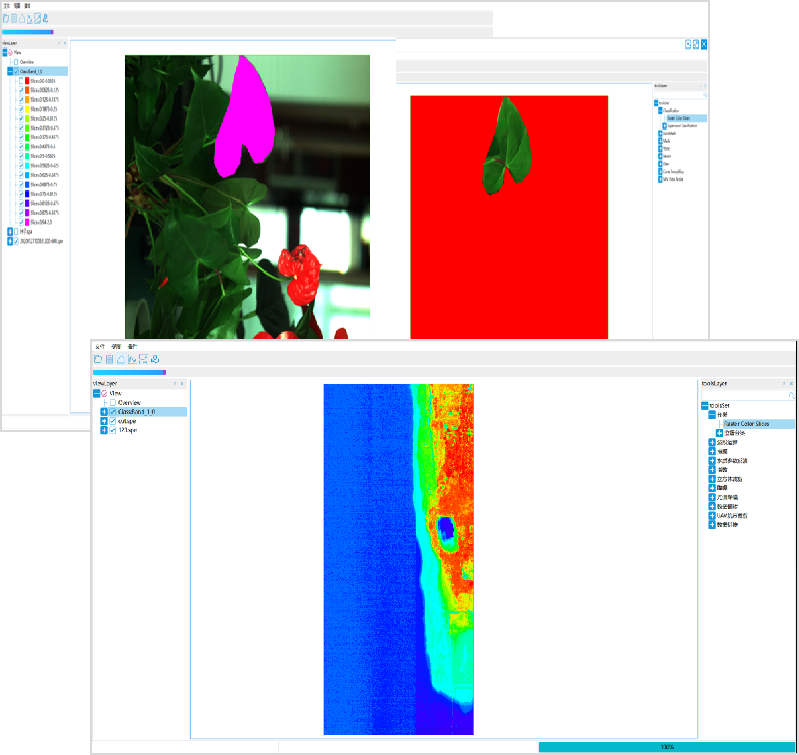Toggle the ClassBand_1.0 checkbox in the front layer tree
The height and width of the screenshot is (755, 799).
pos(113,412)
